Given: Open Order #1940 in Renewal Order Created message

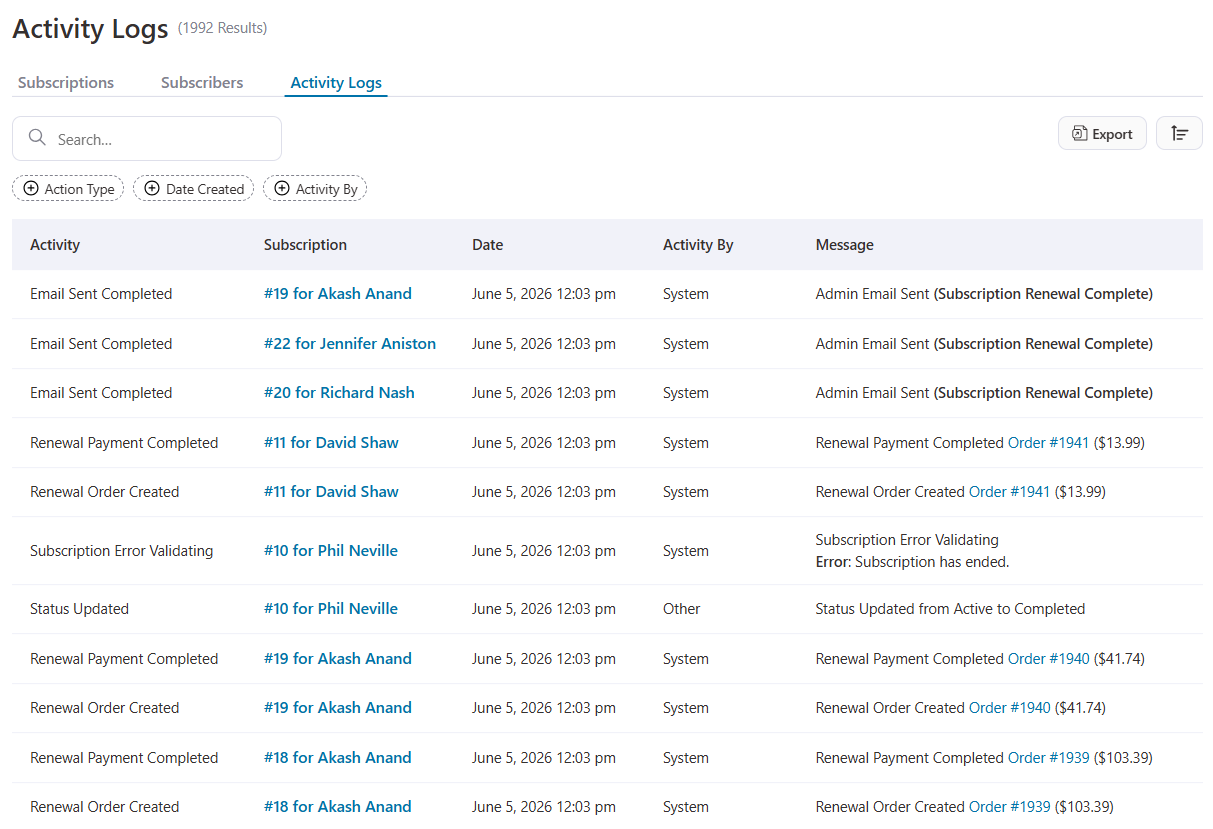Looking at the screenshot, I should 1010,708.
